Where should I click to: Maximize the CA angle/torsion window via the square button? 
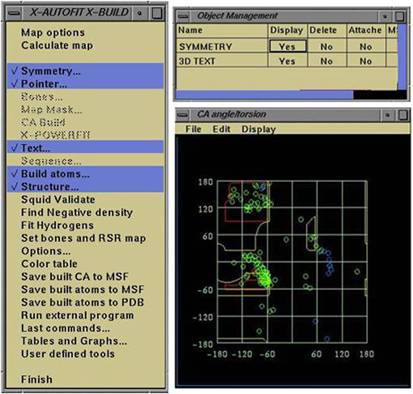(x=403, y=115)
